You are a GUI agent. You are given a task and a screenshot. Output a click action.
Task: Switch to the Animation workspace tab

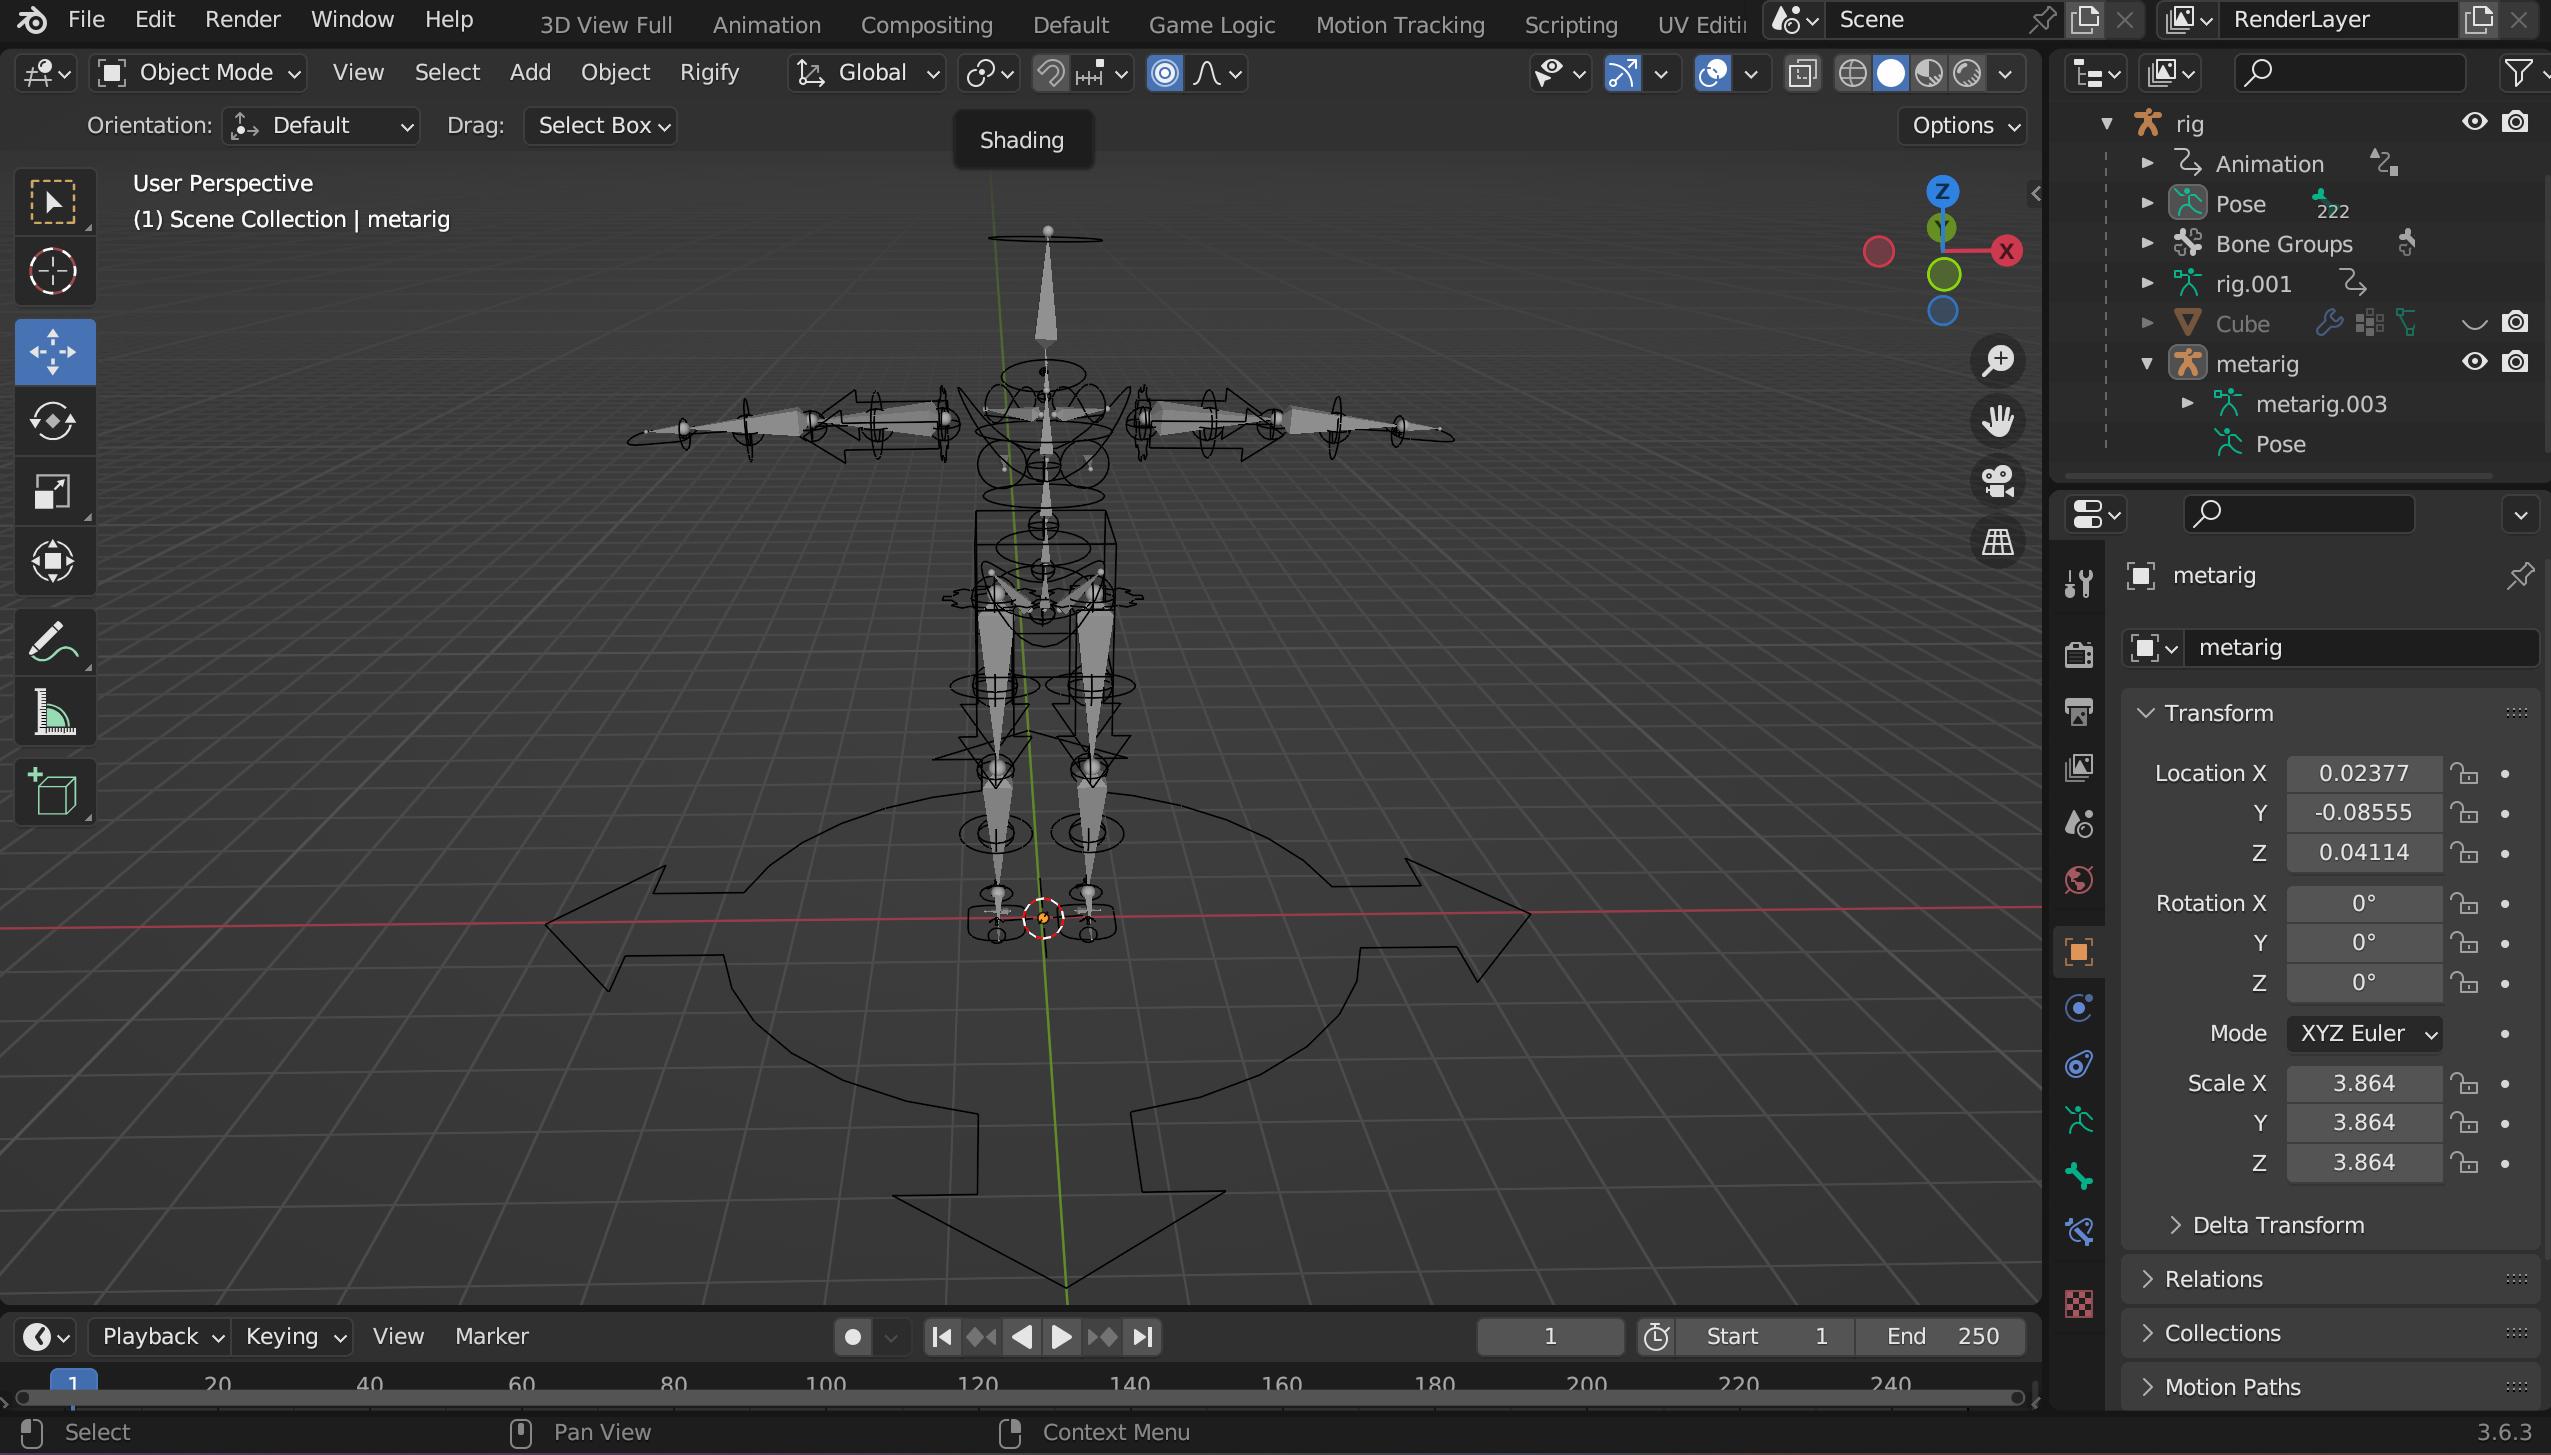tap(767, 25)
